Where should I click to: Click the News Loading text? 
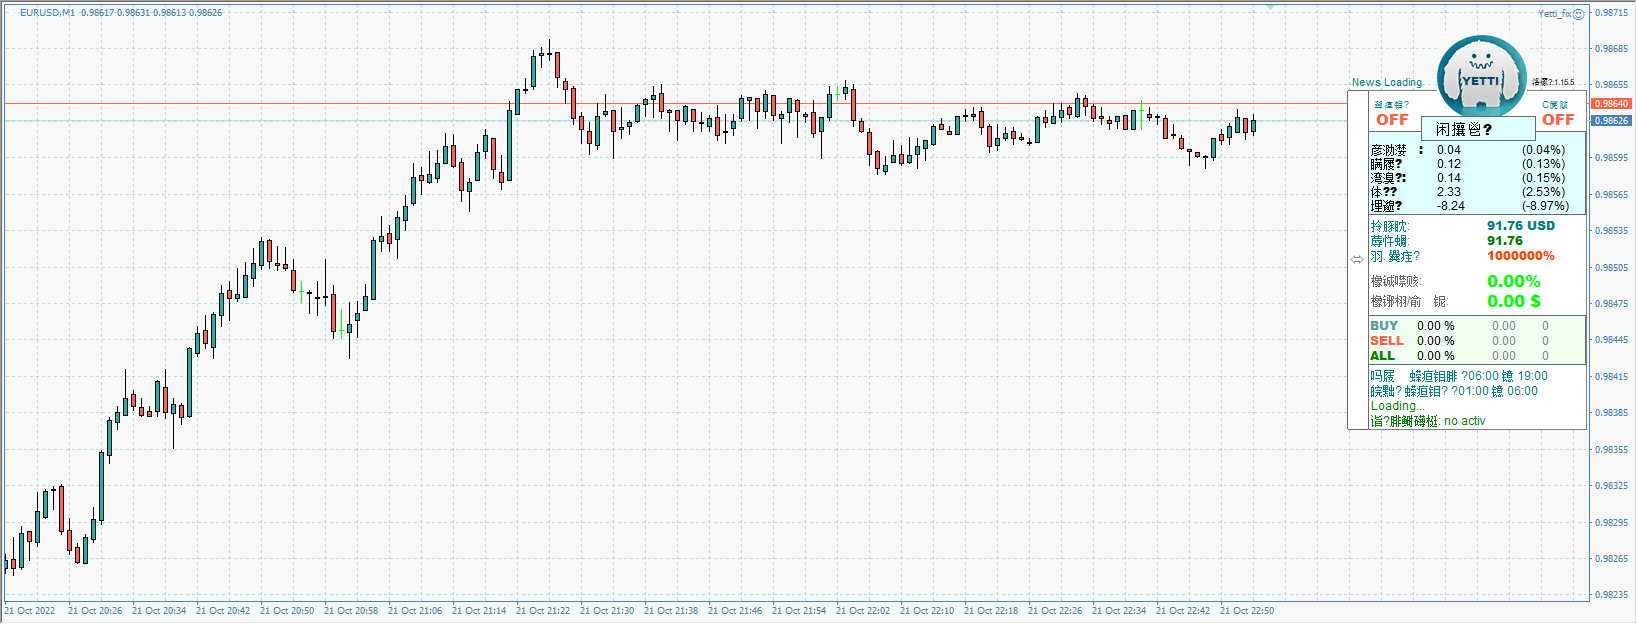coord(1386,83)
